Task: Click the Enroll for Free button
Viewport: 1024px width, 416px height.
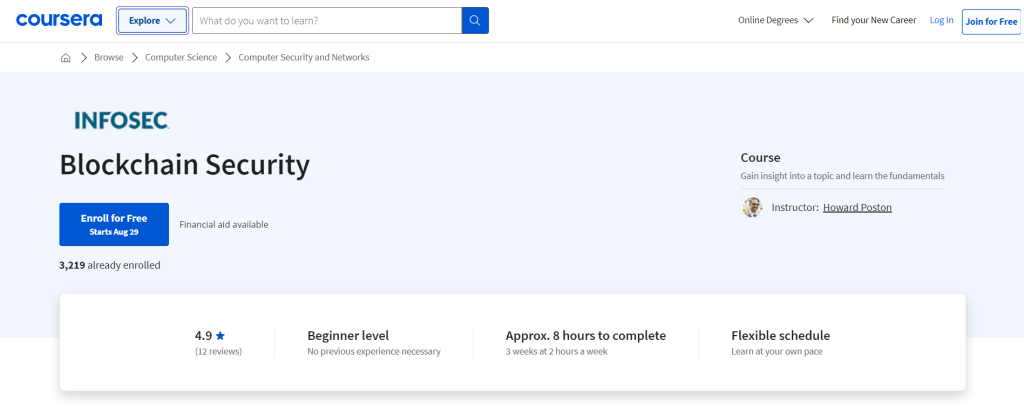Action: click(x=114, y=224)
